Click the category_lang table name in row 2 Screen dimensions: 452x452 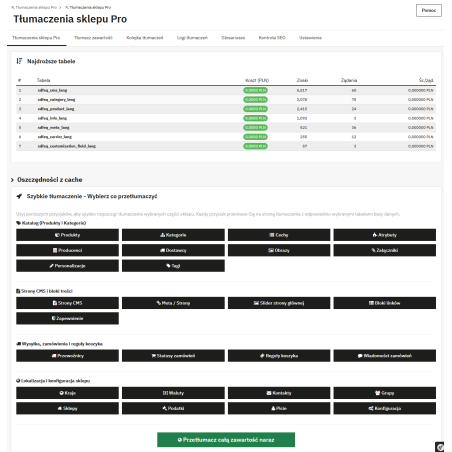[x=56, y=100]
